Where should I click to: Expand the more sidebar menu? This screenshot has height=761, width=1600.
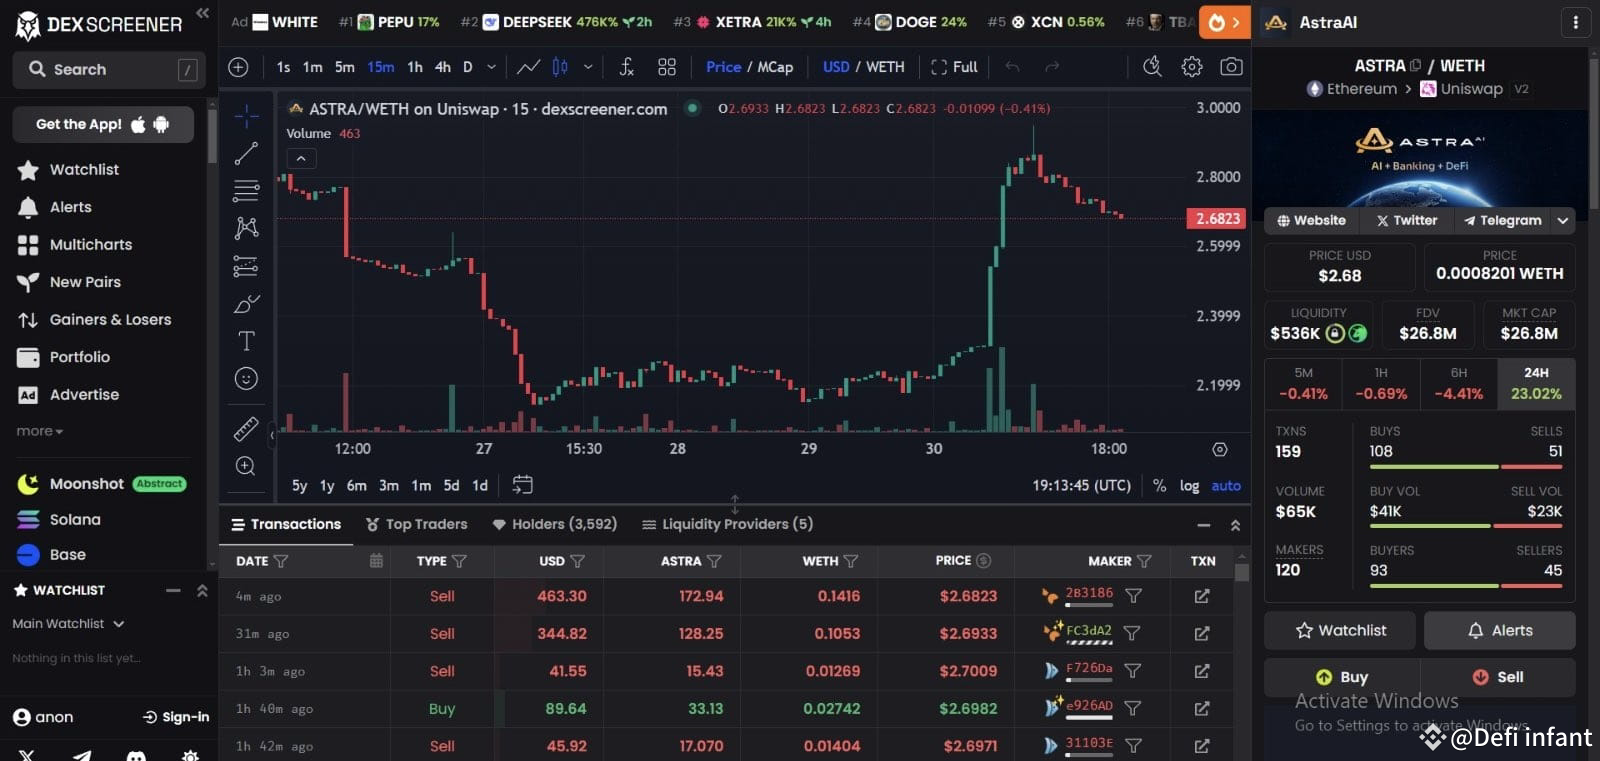[40, 431]
